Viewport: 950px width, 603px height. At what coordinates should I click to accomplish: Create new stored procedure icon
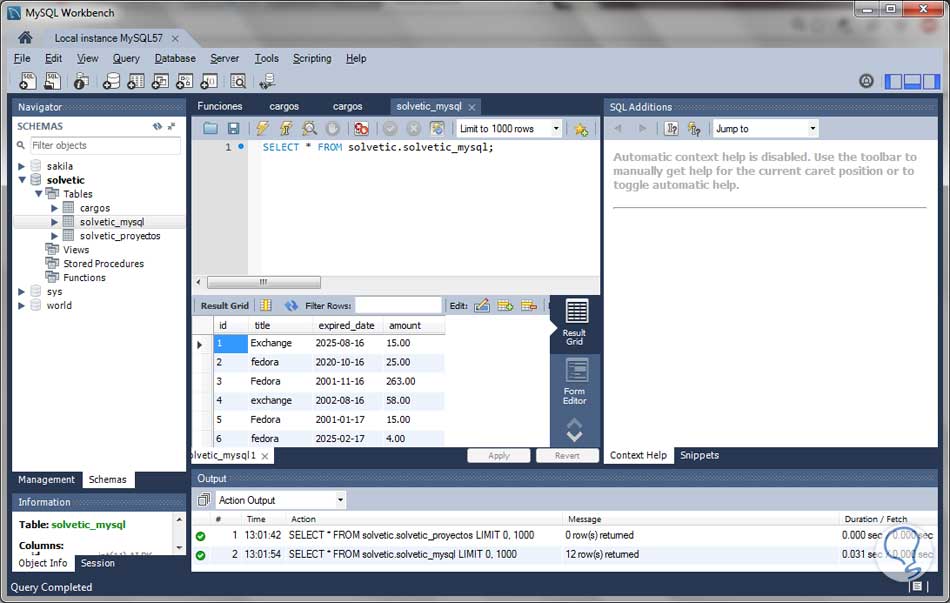tap(184, 81)
